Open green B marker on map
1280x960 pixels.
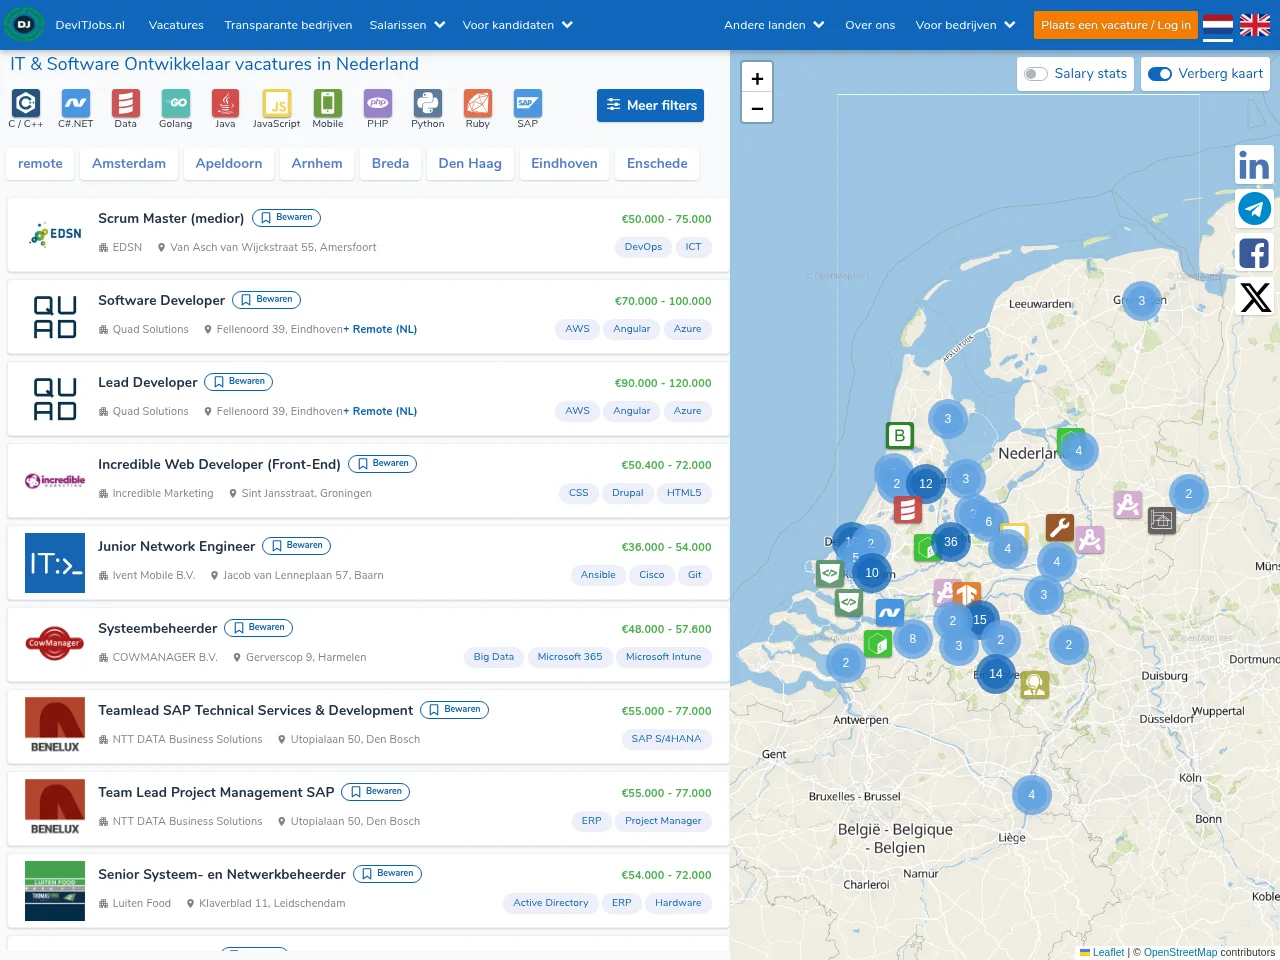(899, 435)
